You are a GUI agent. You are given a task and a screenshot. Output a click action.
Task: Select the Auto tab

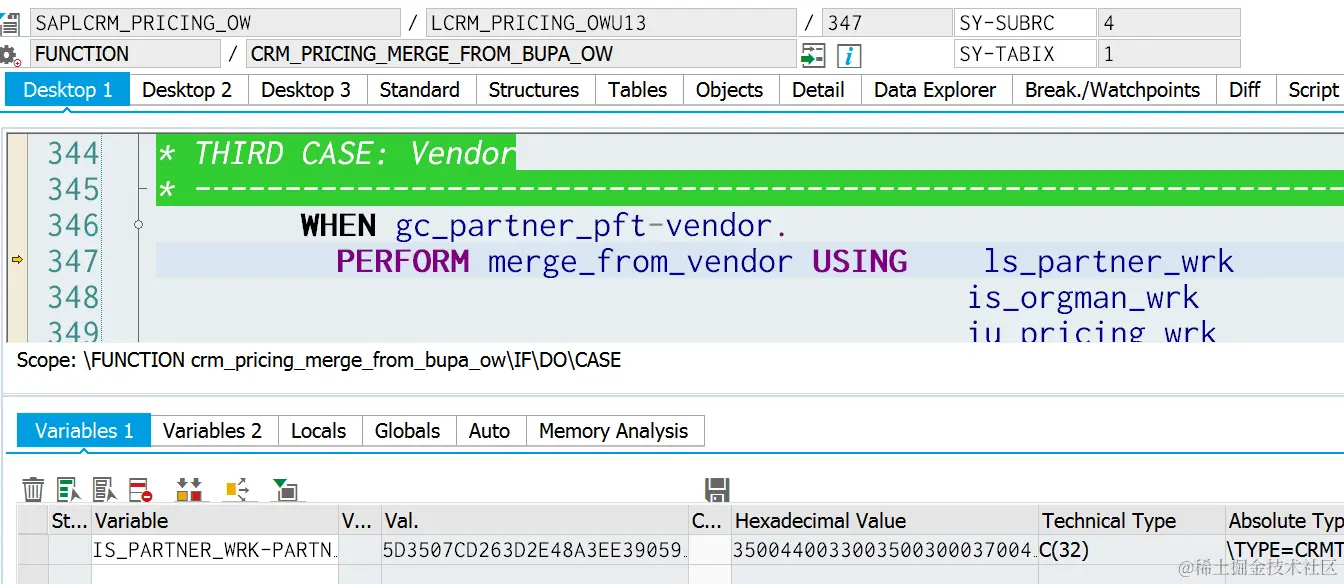coord(490,431)
